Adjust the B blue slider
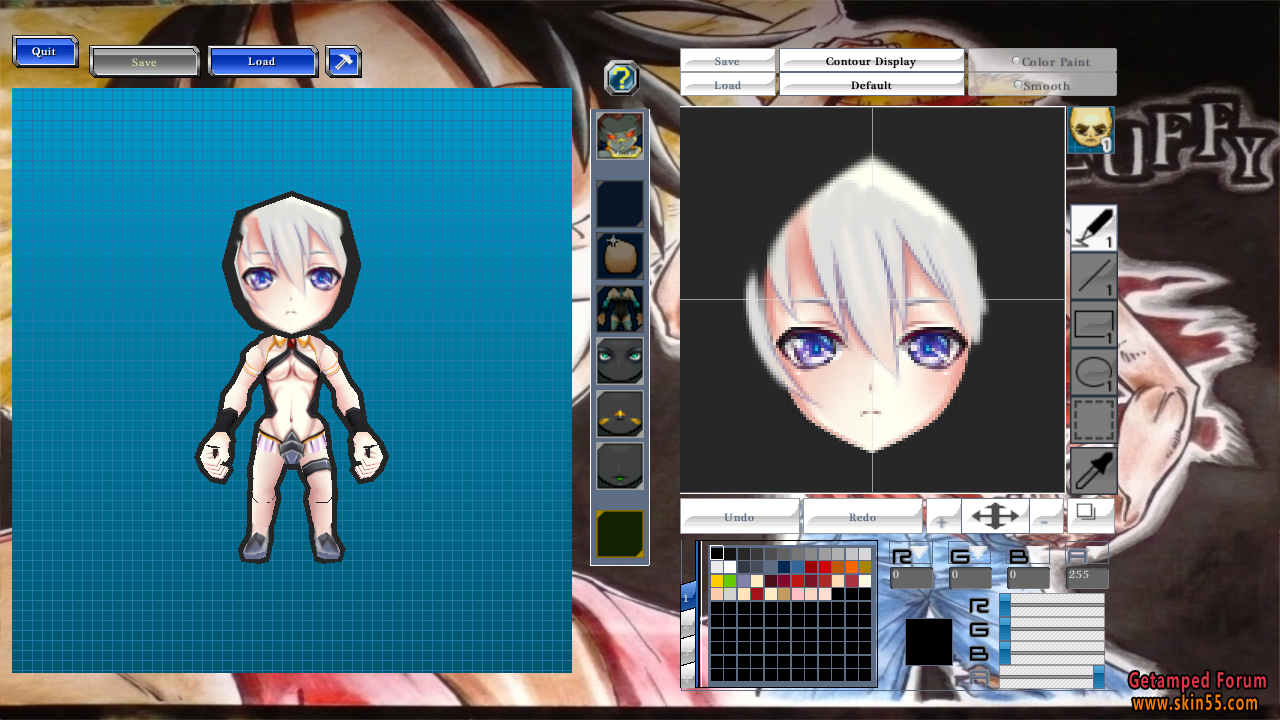This screenshot has height=720, width=1280. 1052,652
